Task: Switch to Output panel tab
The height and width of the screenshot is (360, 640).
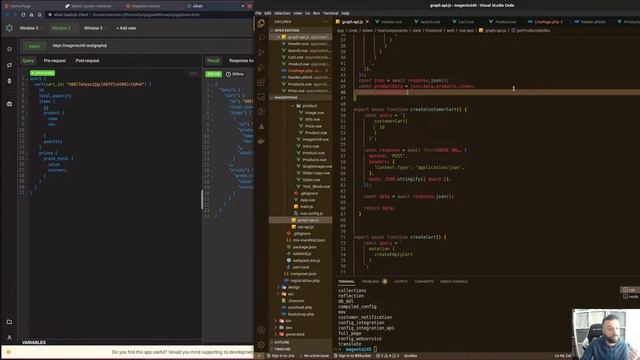Action: [400, 281]
